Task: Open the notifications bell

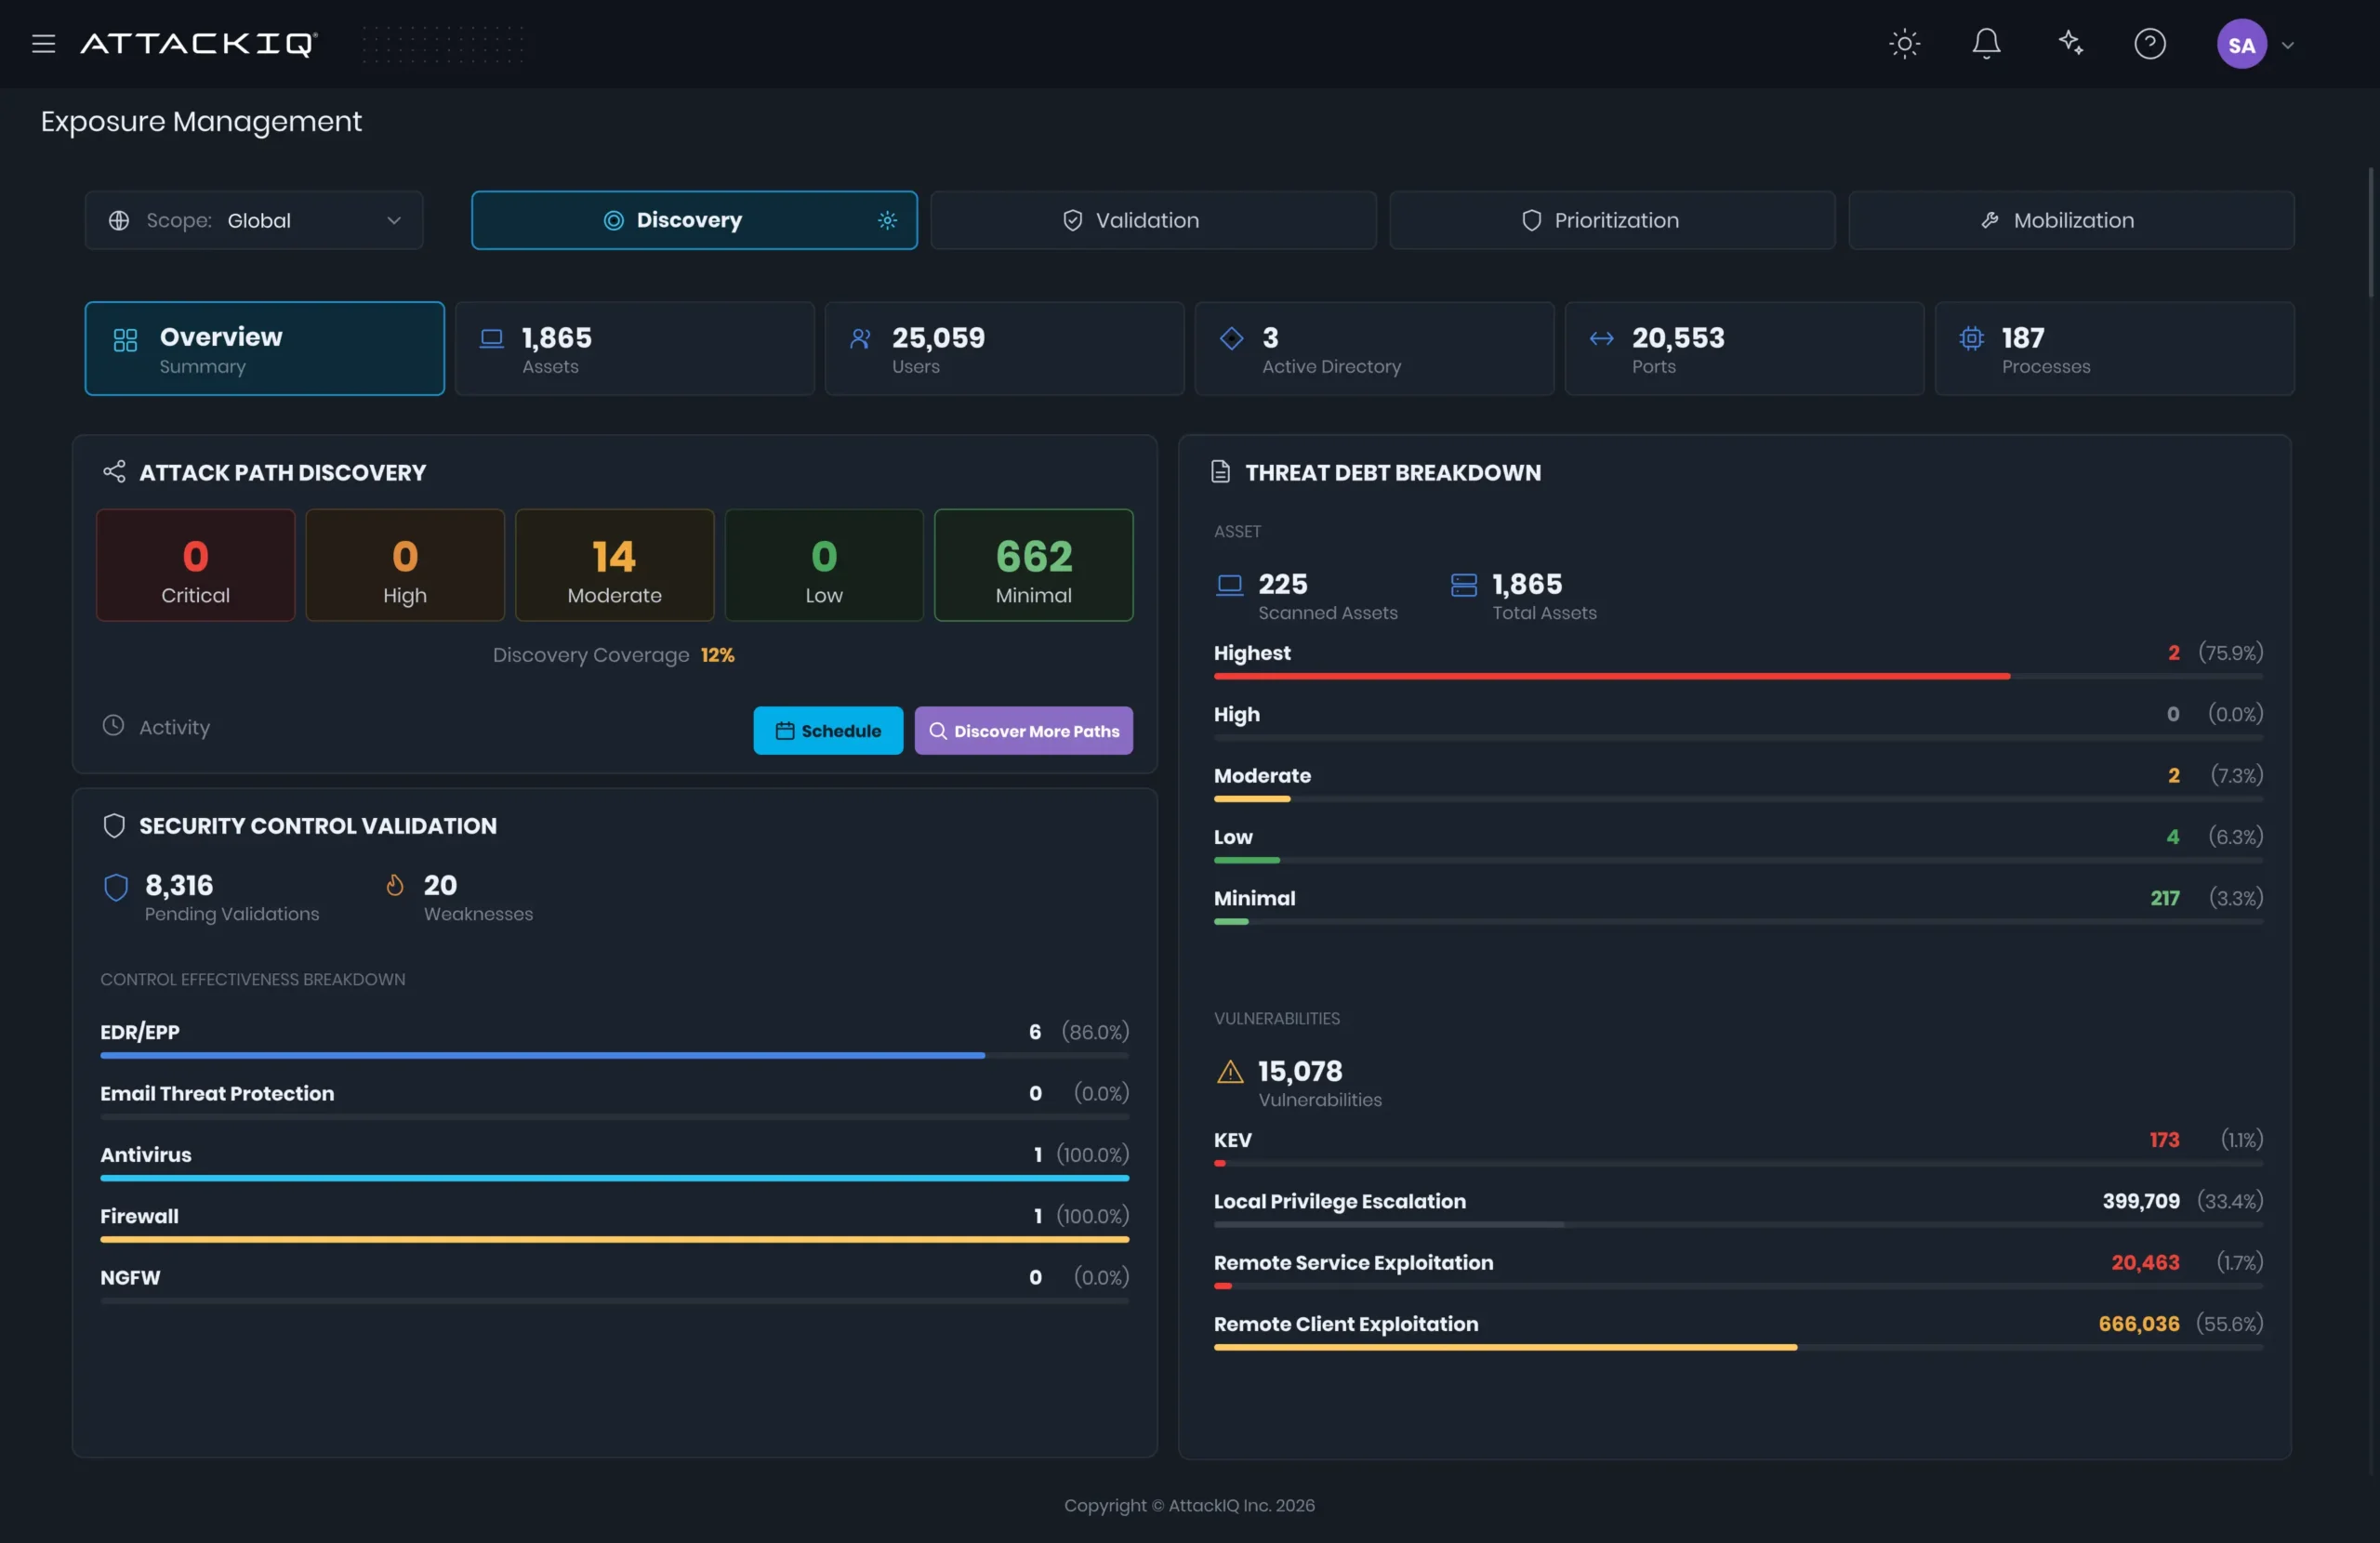Action: tap(1986, 44)
